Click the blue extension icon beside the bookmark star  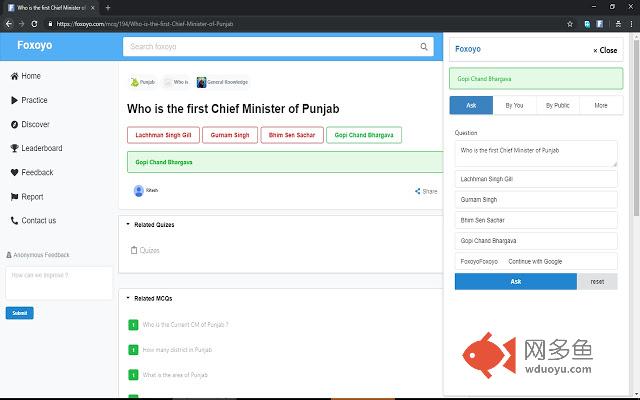[x=587, y=24]
